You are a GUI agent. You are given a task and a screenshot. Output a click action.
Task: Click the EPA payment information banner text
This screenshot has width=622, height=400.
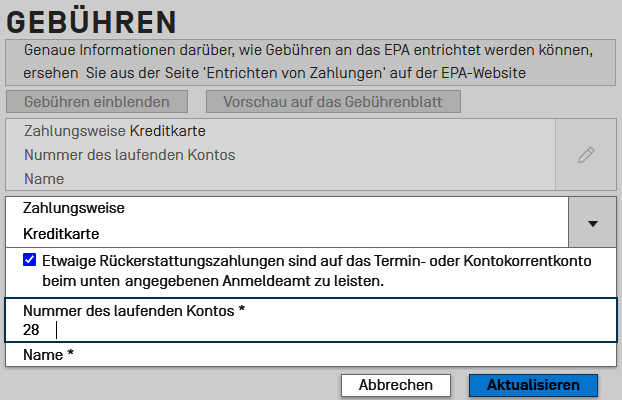point(300,61)
